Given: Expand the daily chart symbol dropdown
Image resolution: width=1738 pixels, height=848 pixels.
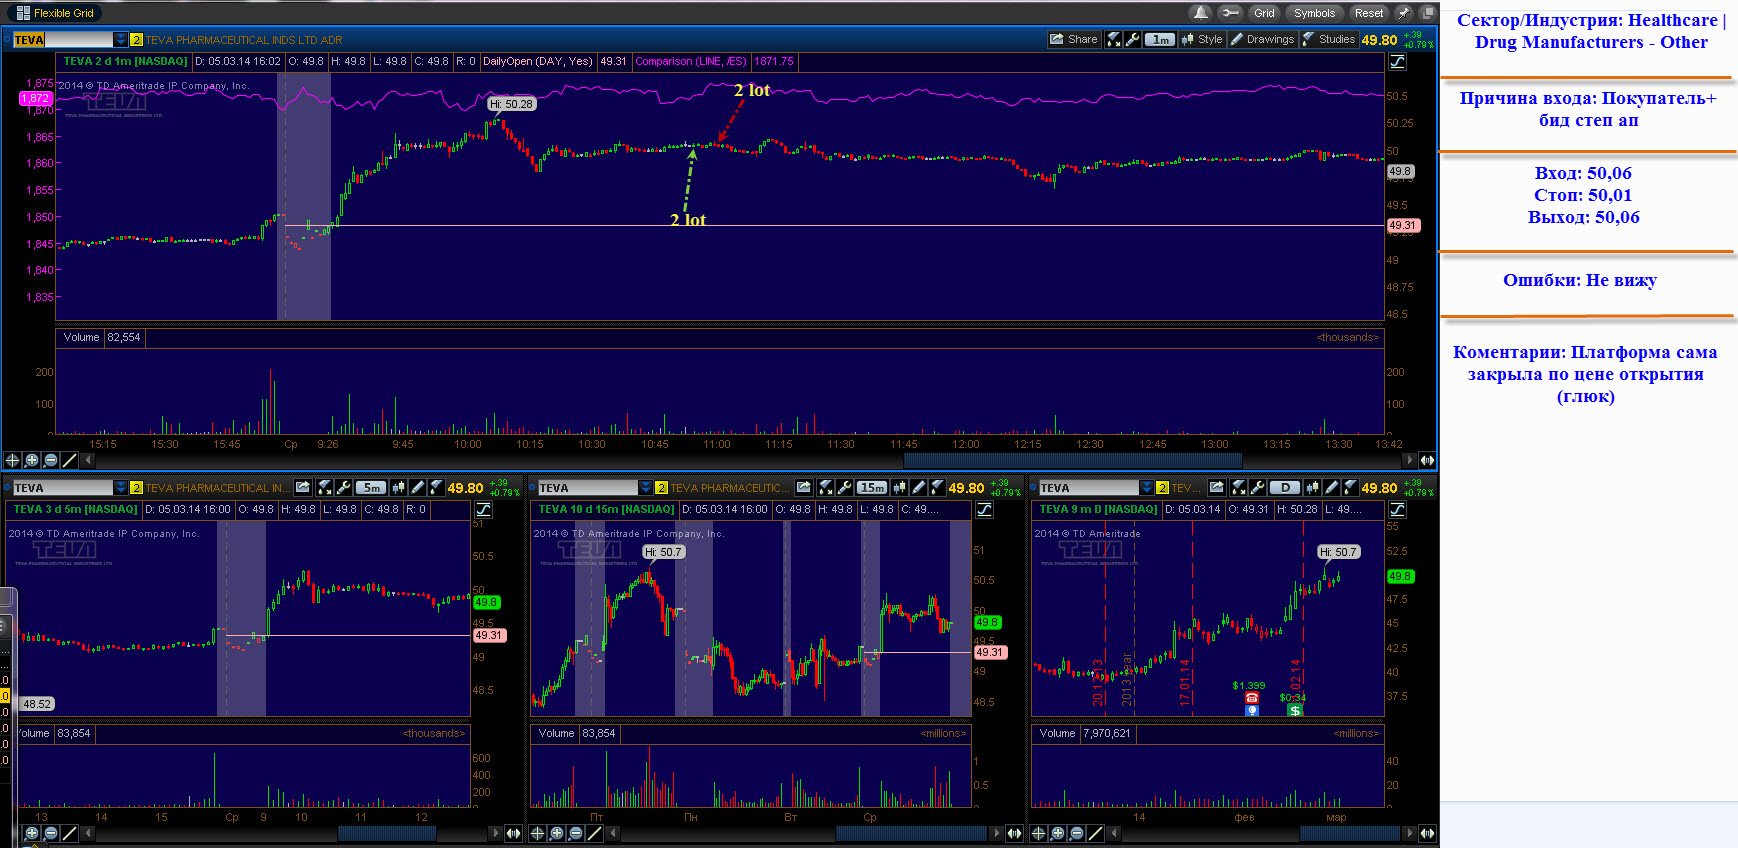Looking at the screenshot, I should 1146,488.
